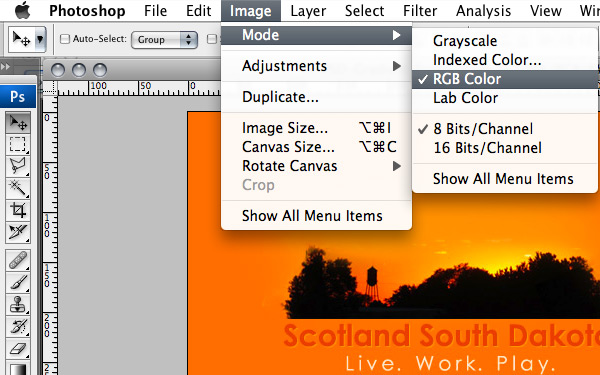Open the Filter menu
This screenshot has height=375, width=600.
pyautogui.click(x=420, y=11)
